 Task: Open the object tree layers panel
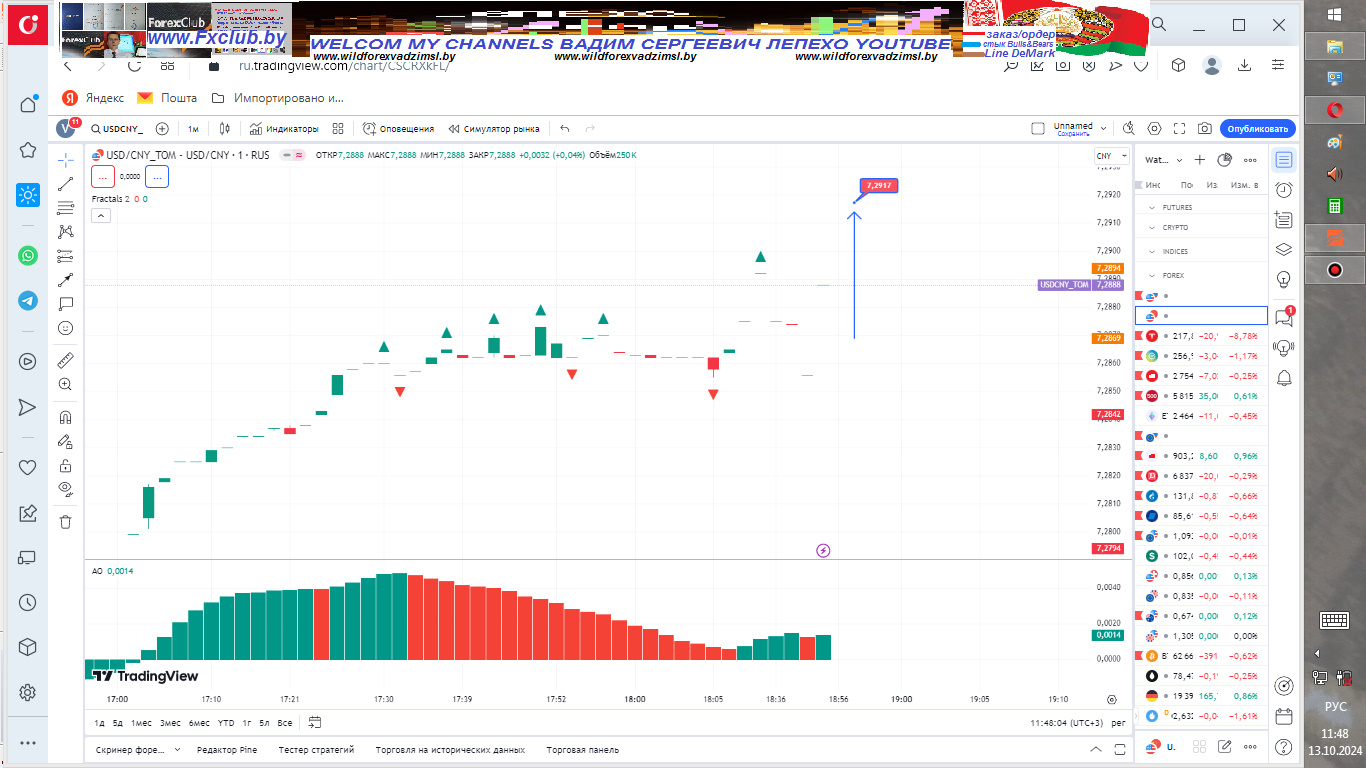click(1284, 250)
